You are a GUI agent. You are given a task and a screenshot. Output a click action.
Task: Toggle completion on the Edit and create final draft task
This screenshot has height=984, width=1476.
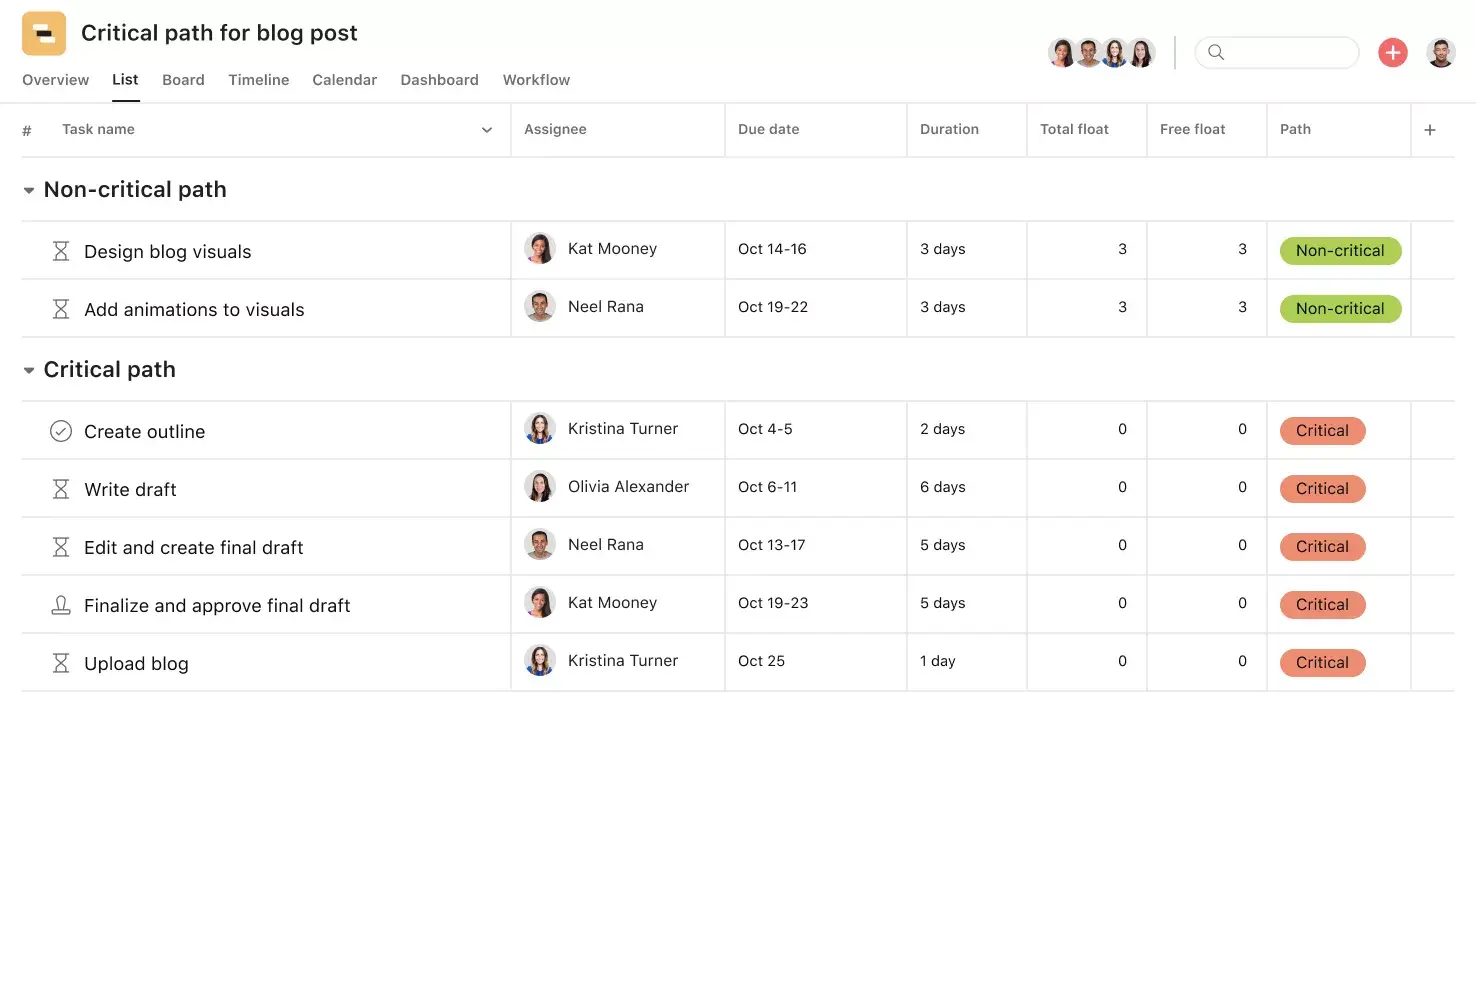pos(61,547)
